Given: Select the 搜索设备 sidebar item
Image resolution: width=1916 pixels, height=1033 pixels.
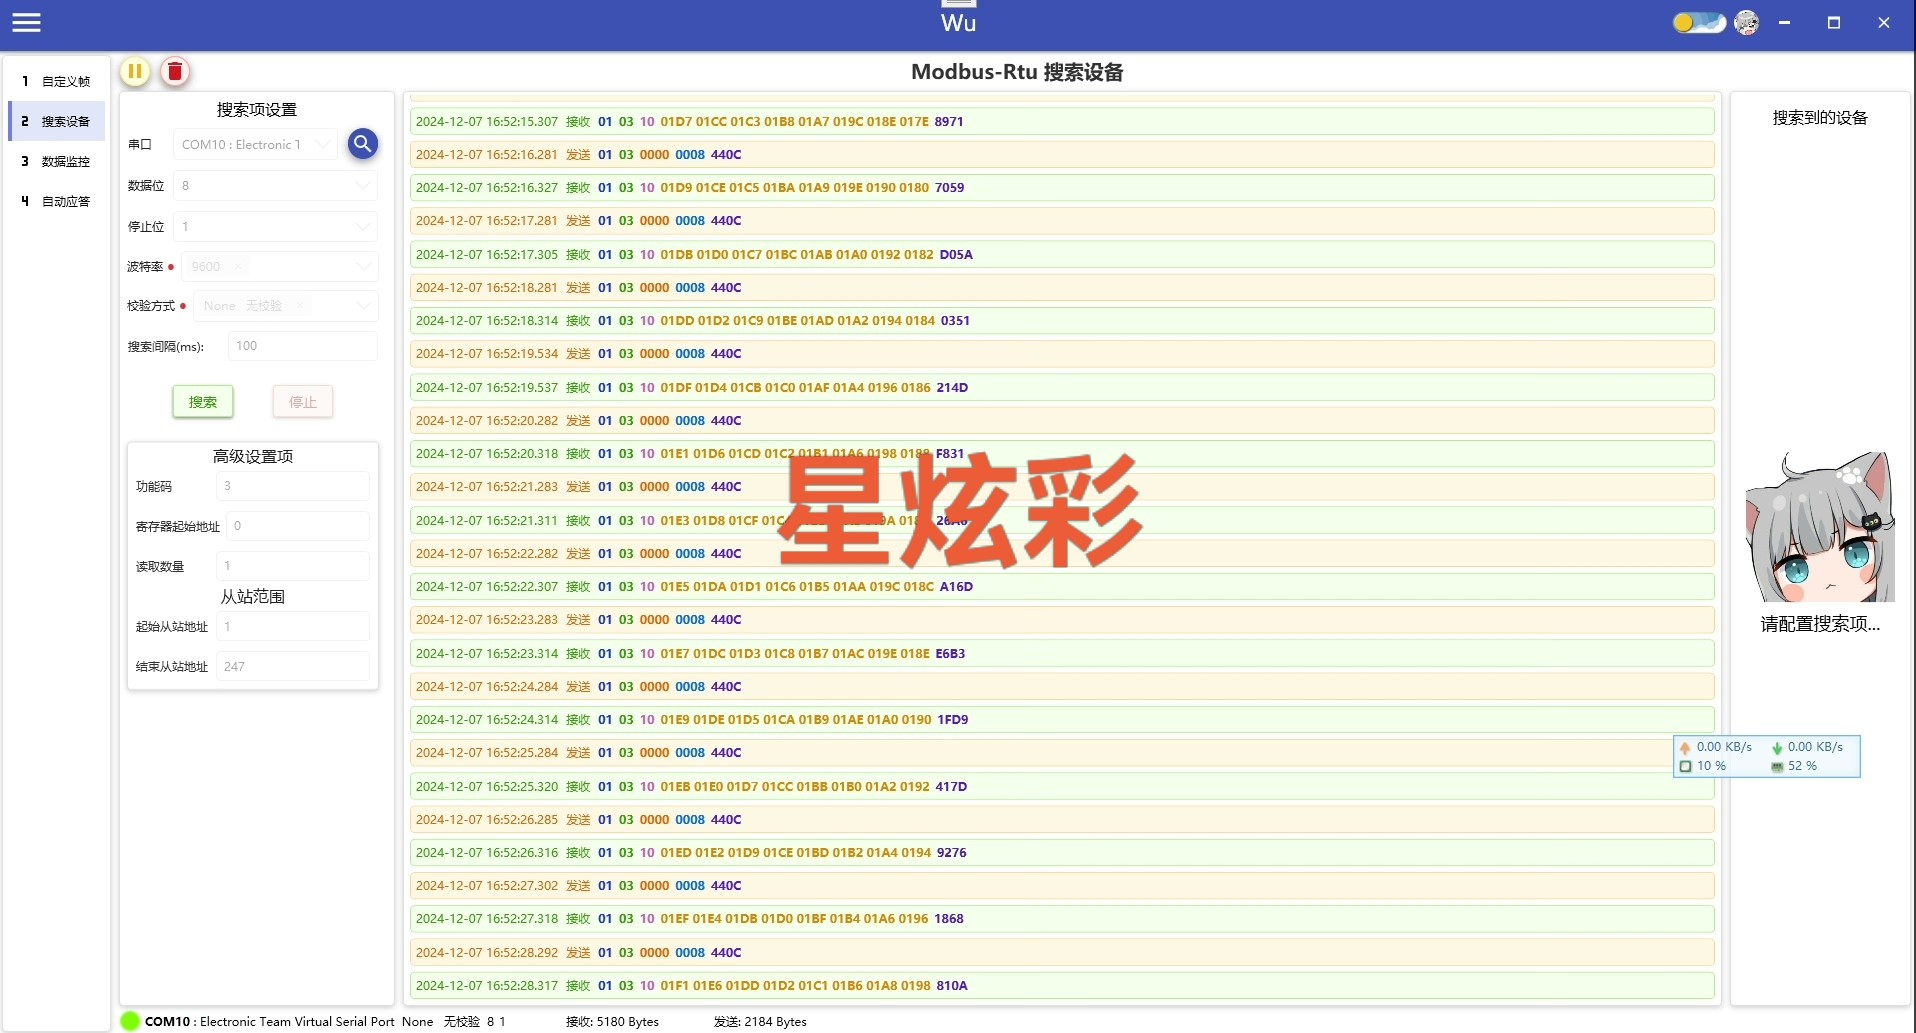Looking at the screenshot, I should (57, 121).
